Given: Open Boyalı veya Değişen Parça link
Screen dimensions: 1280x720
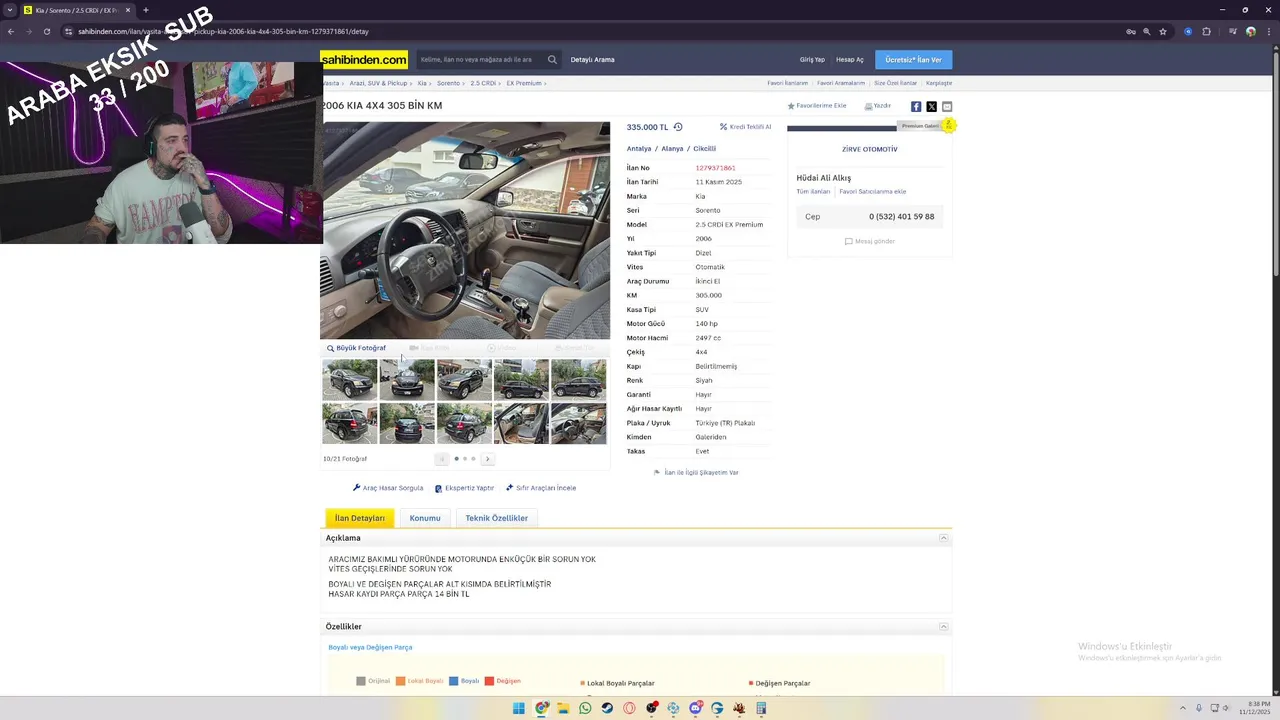Looking at the screenshot, I should [x=370, y=647].
